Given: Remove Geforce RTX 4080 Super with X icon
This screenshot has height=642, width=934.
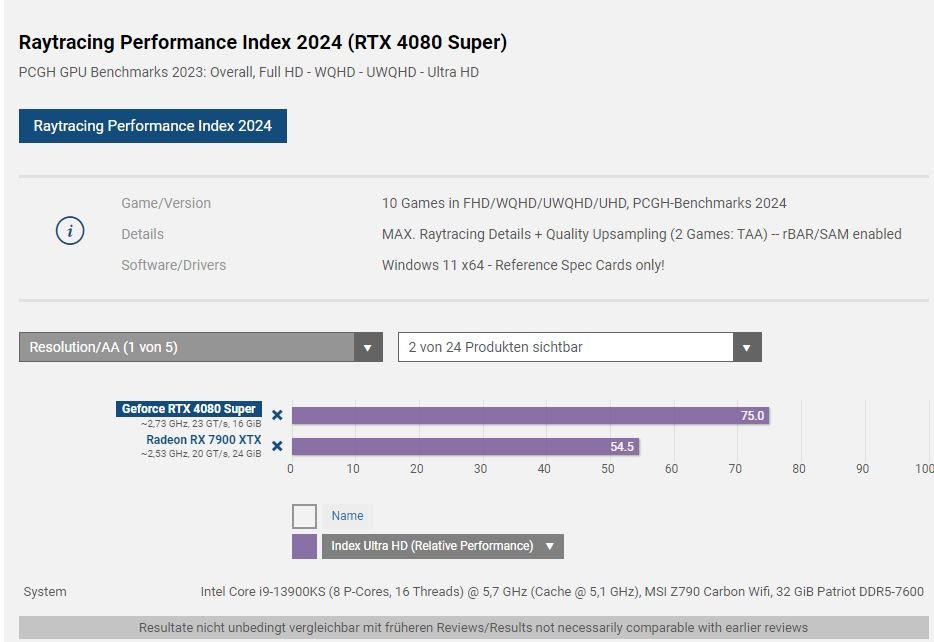Looking at the screenshot, I should click(277, 415).
